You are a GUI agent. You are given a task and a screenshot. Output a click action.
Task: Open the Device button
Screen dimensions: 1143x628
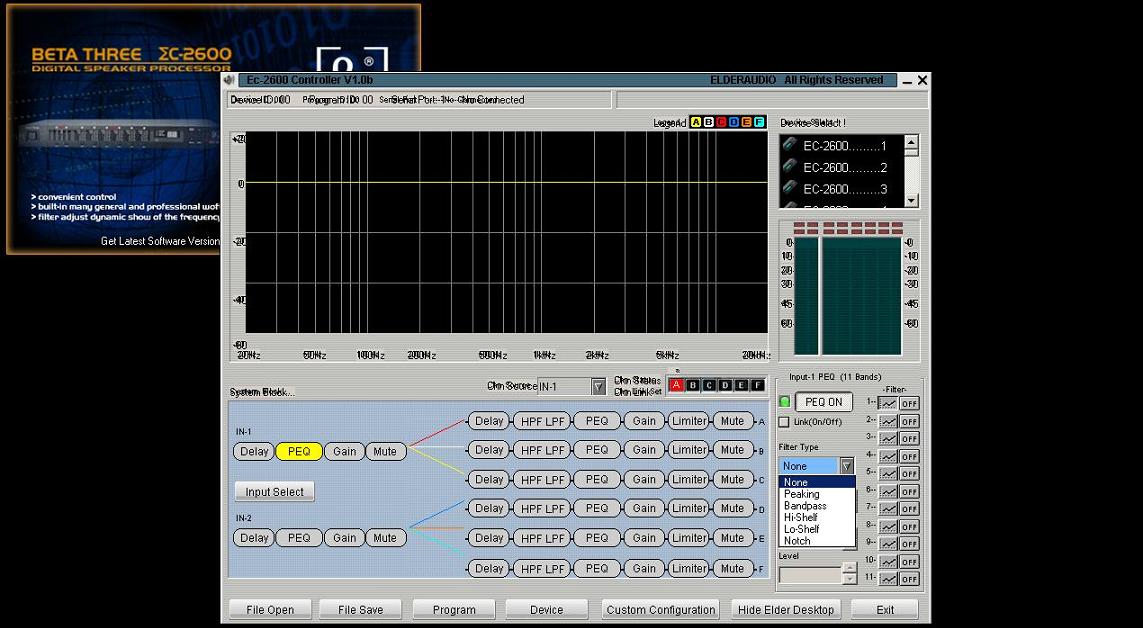pos(547,610)
